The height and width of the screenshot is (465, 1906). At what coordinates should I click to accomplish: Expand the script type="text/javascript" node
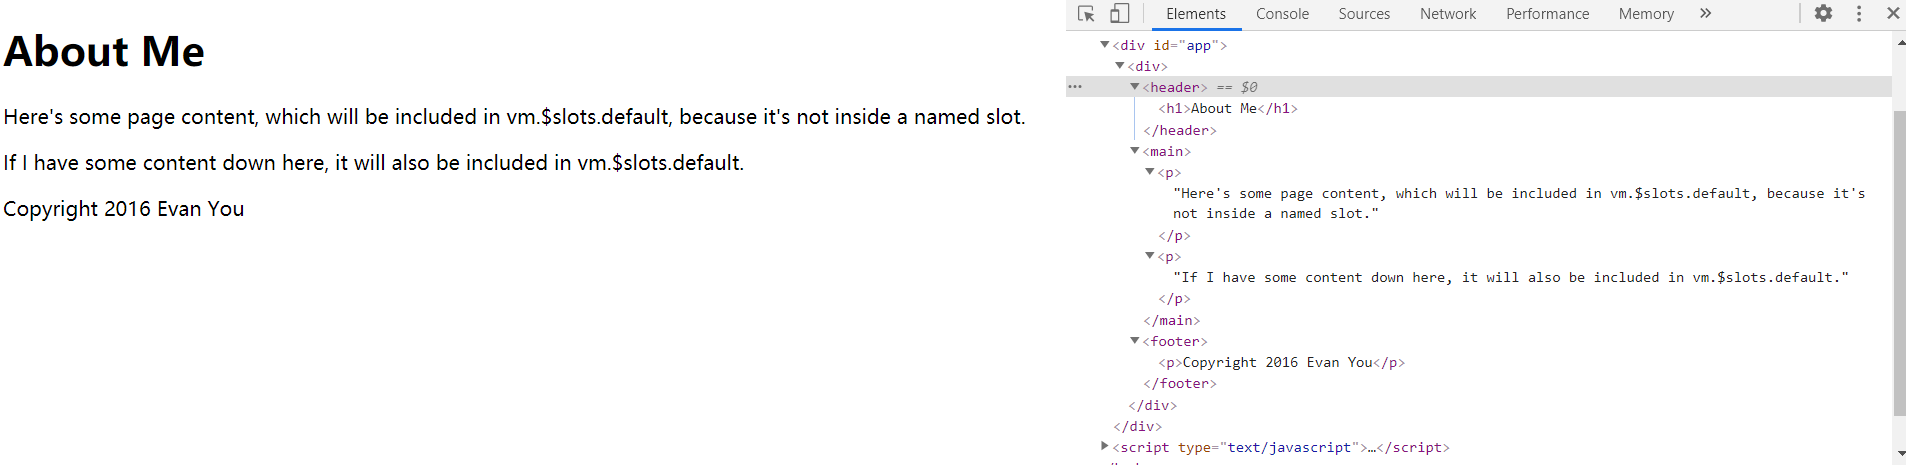[x=1105, y=446]
